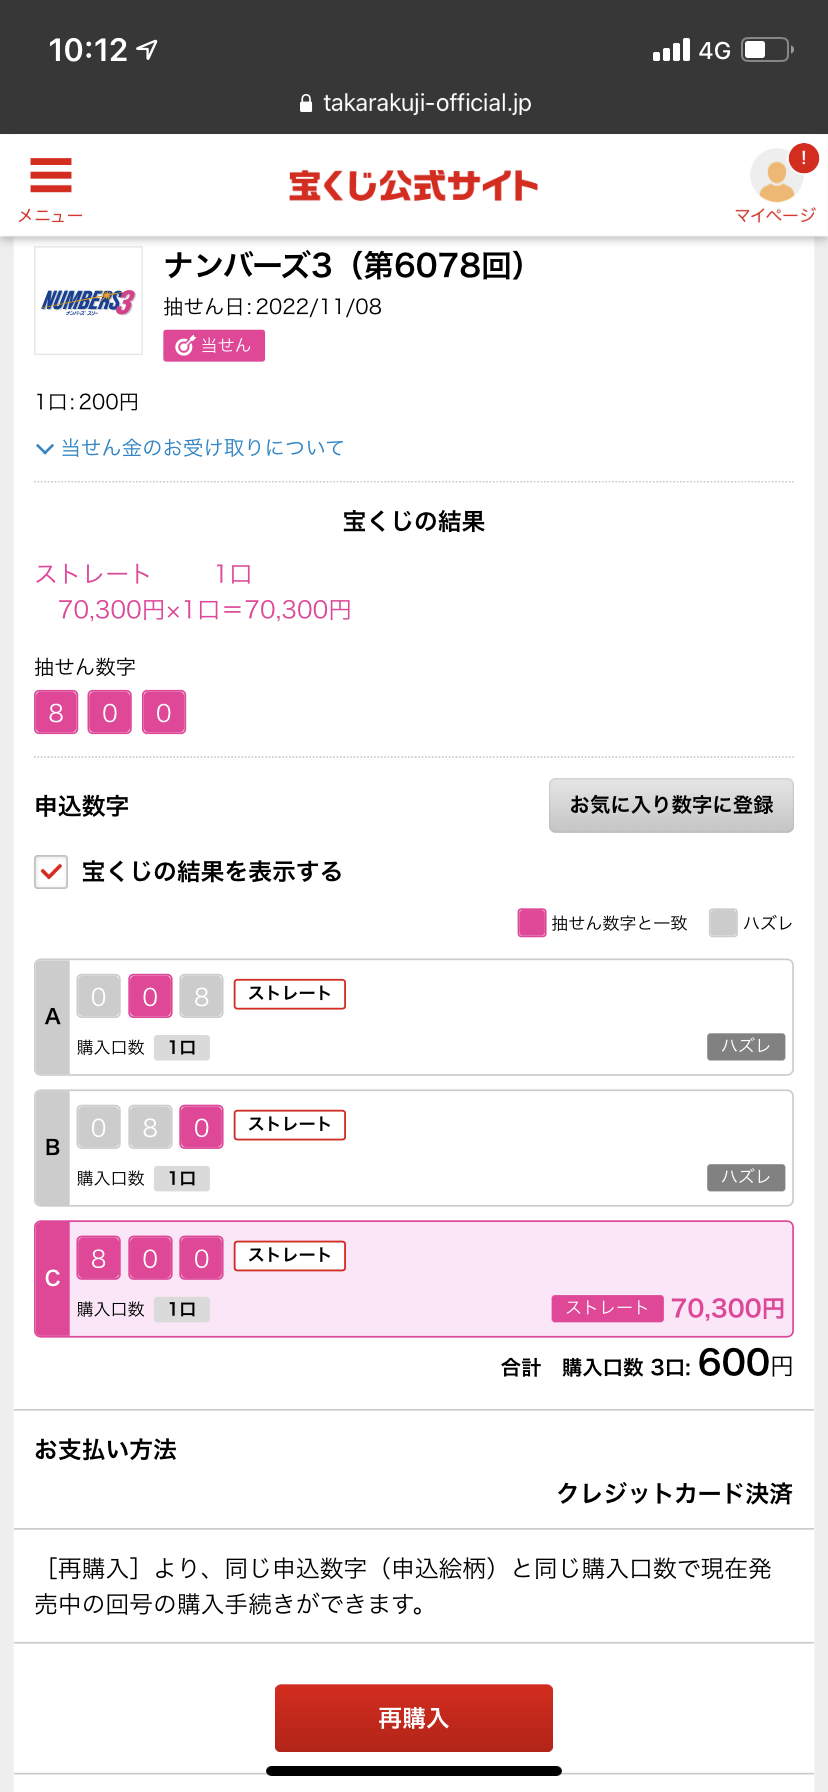Click お気に入り数字に登録 button
828x1792 pixels.
tap(671, 805)
